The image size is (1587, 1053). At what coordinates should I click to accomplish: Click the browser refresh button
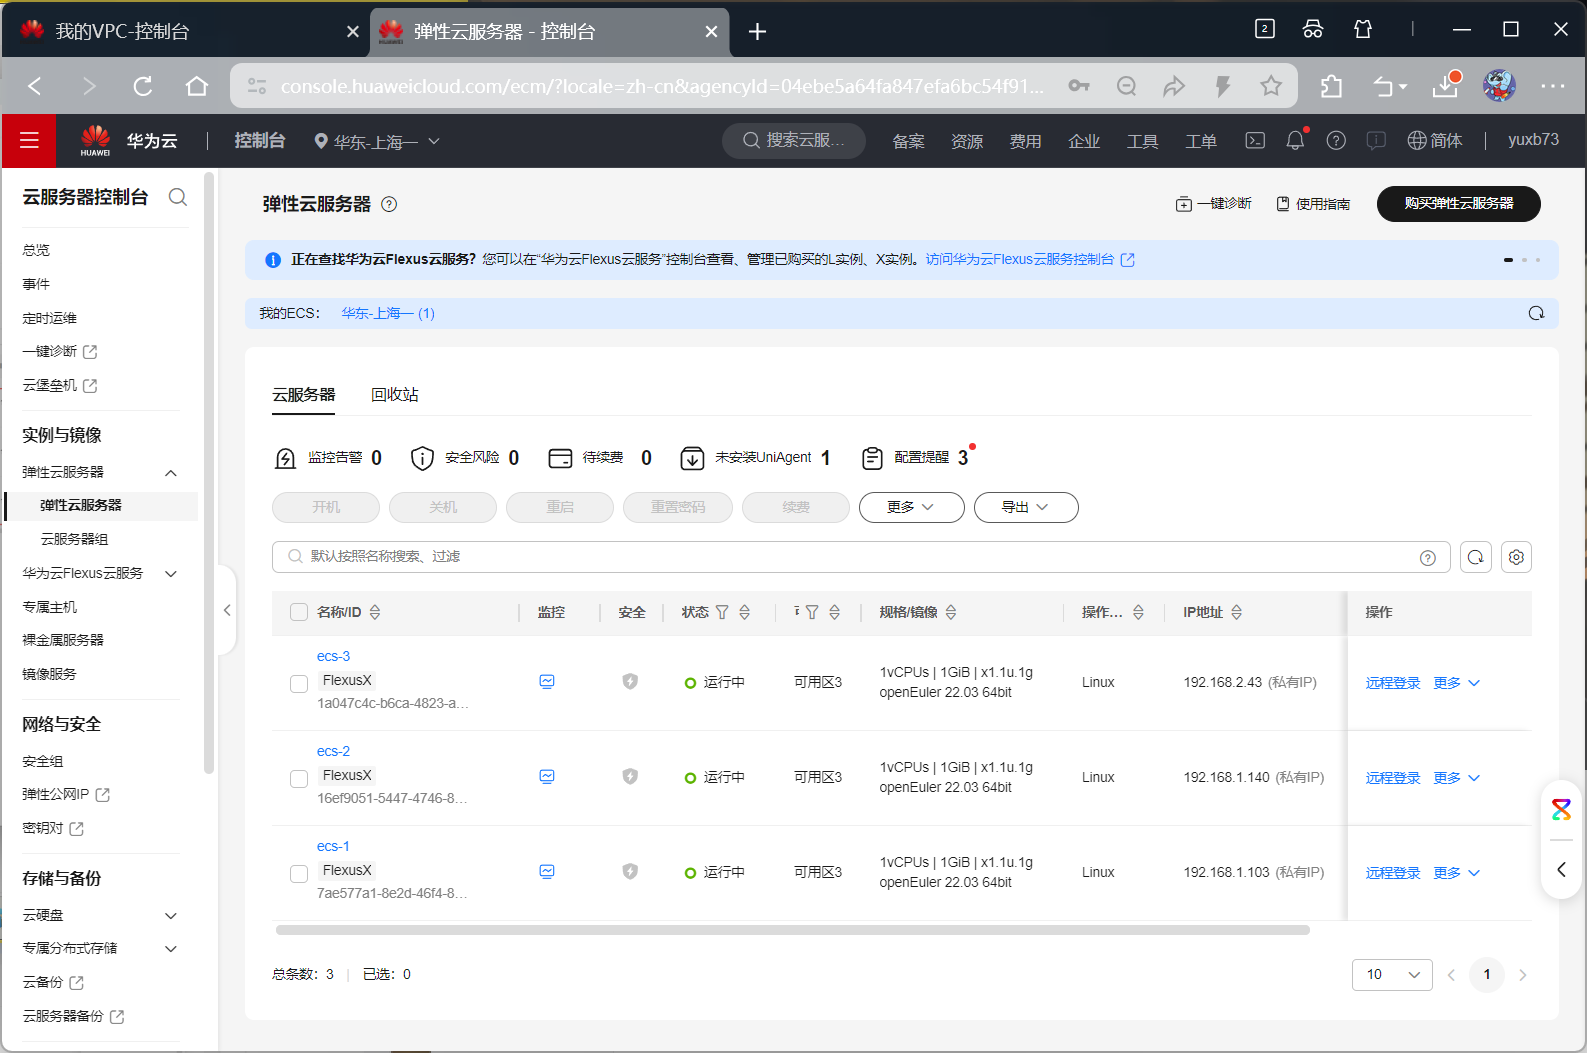coord(143,86)
